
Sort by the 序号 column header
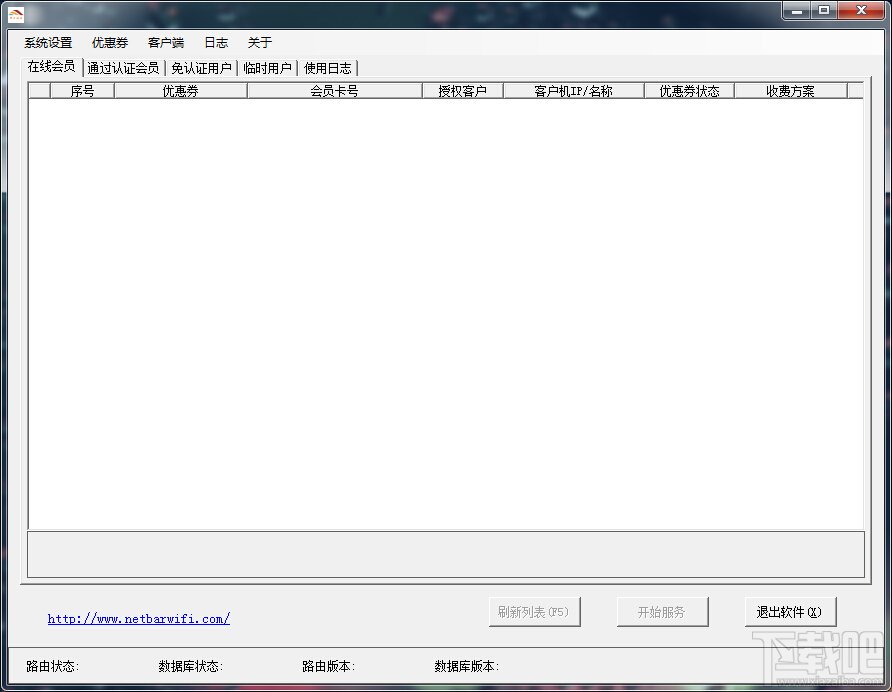pyautogui.click(x=82, y=91)
